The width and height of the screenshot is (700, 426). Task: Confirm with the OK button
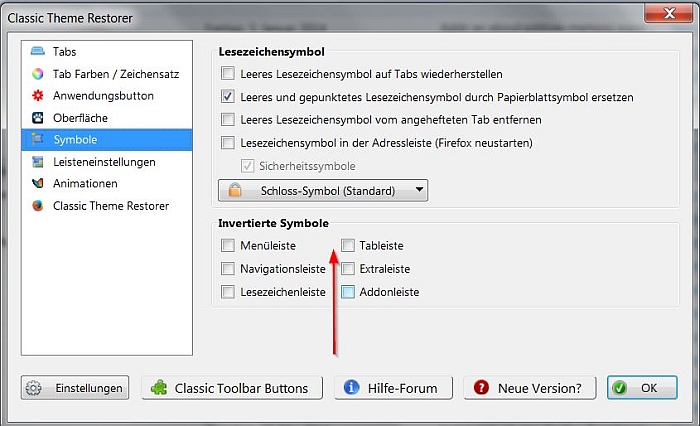tap(636, 388)
